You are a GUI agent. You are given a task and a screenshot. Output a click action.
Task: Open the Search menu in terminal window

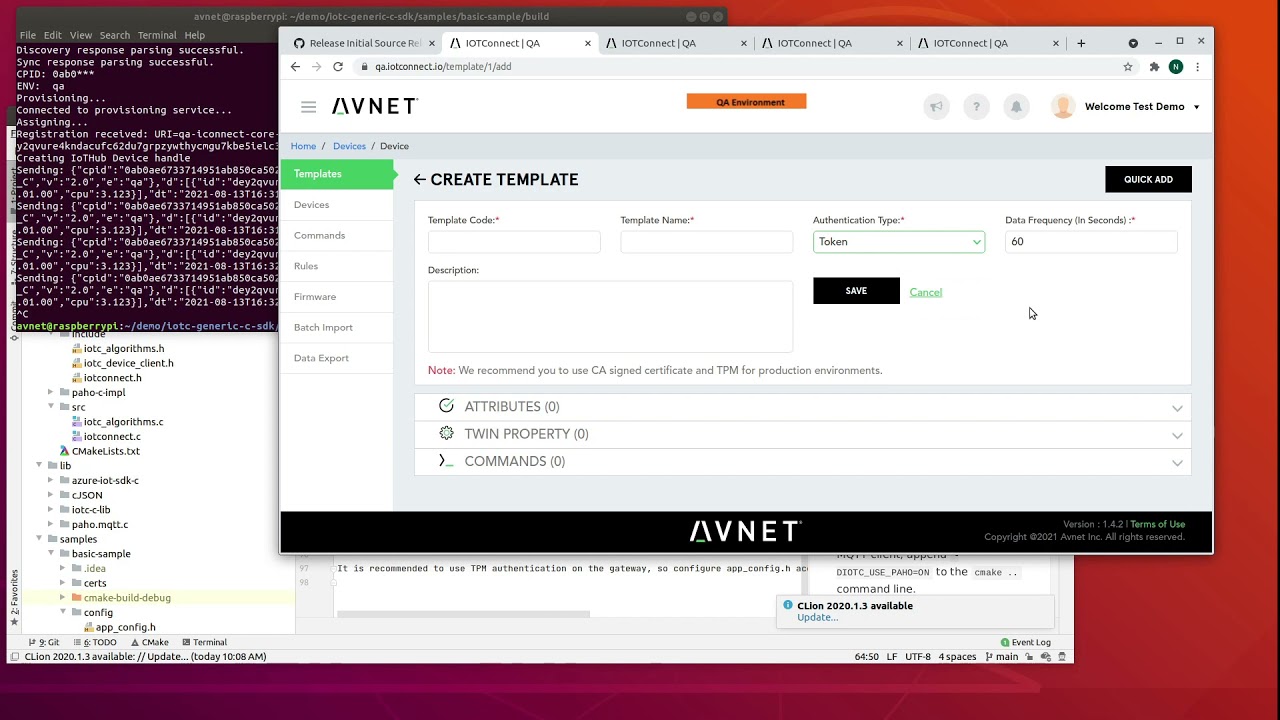(114, 35)
